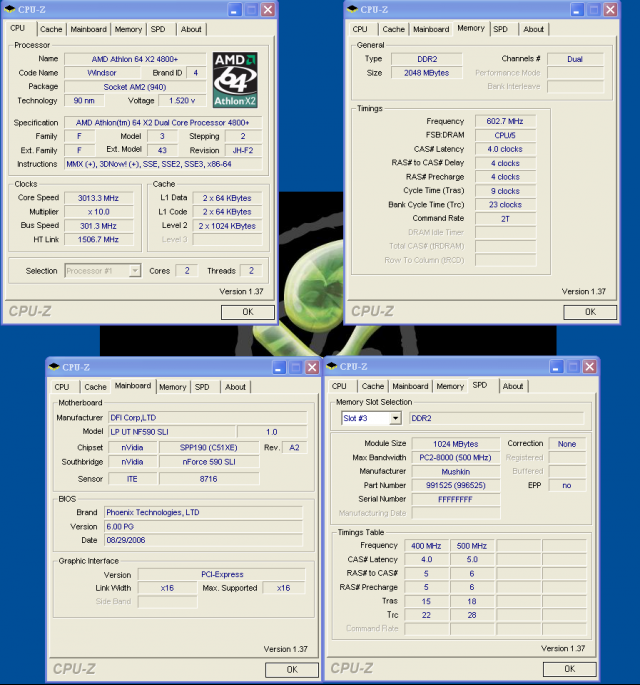640x685 pixels.
Task: Click the memory Size value 2048 MBytes
Action: 426,73
